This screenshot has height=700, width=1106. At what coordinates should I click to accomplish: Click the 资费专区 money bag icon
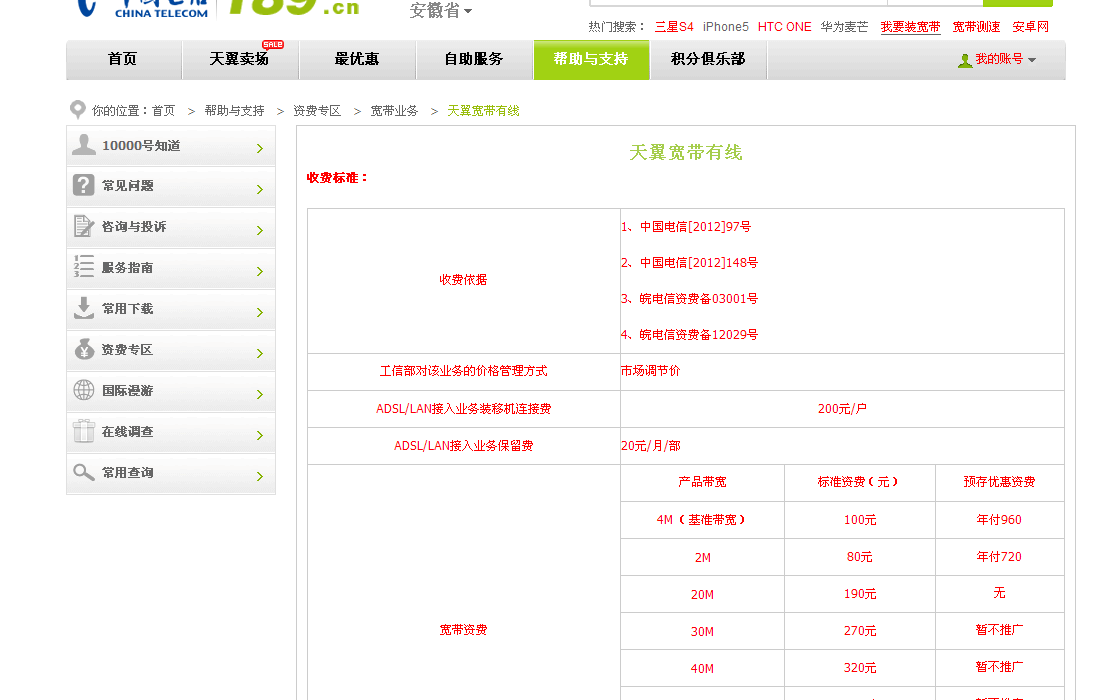pyautogui.click(x=84, y=349)
